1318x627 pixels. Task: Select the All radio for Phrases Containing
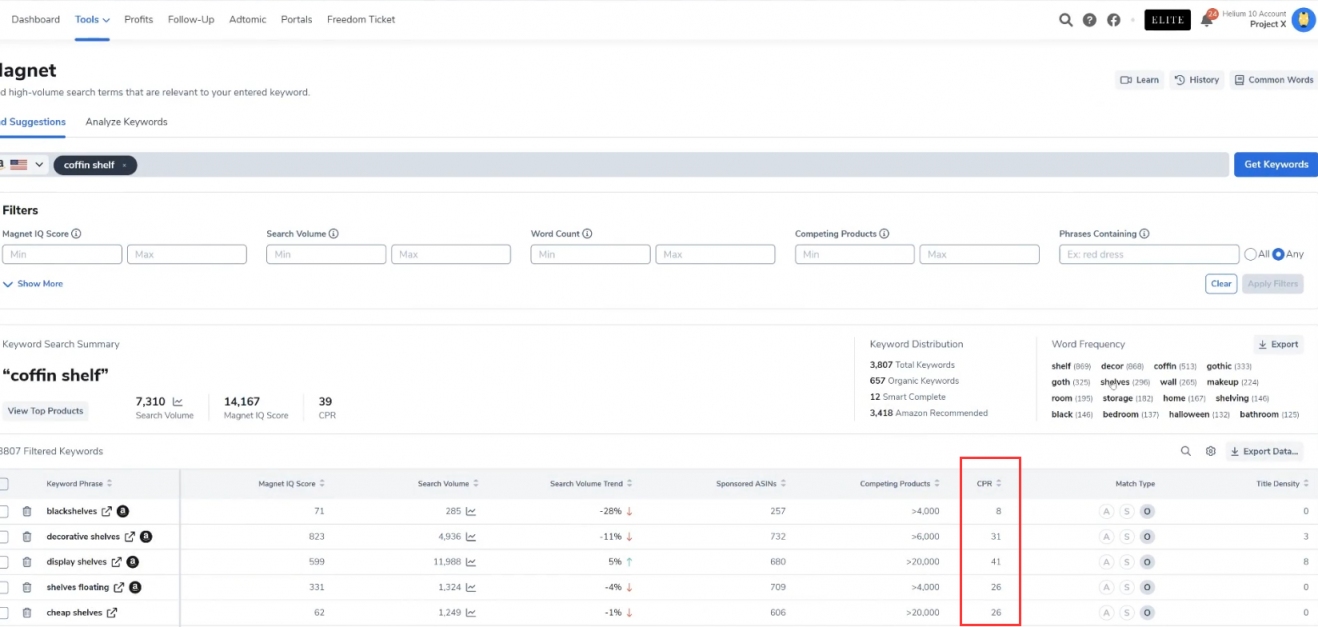[1250, 254]
